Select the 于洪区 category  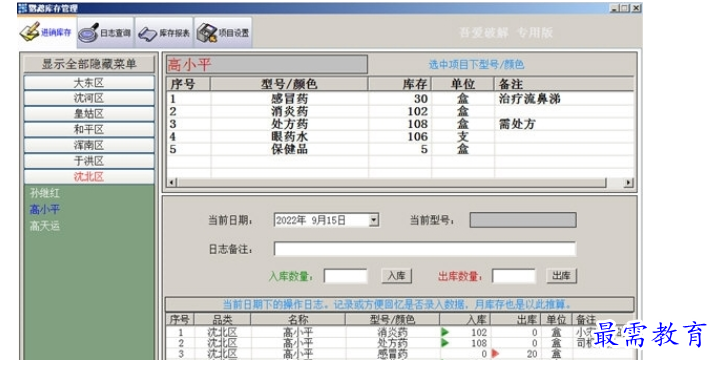[89, 161]
